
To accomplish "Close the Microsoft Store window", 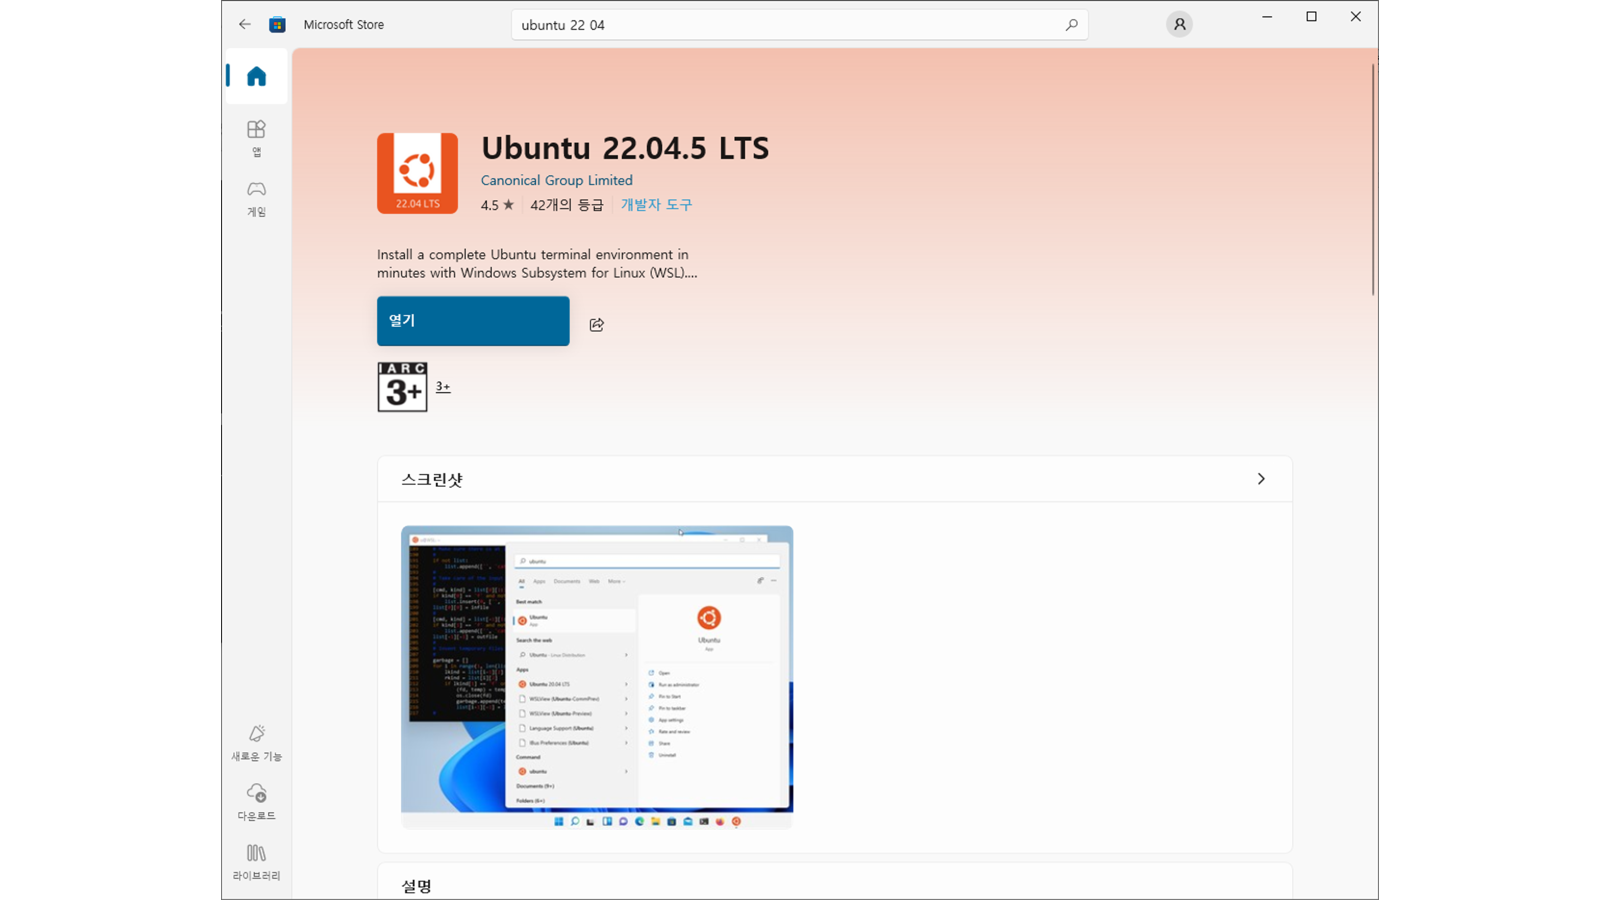I will coord(1355,17).
